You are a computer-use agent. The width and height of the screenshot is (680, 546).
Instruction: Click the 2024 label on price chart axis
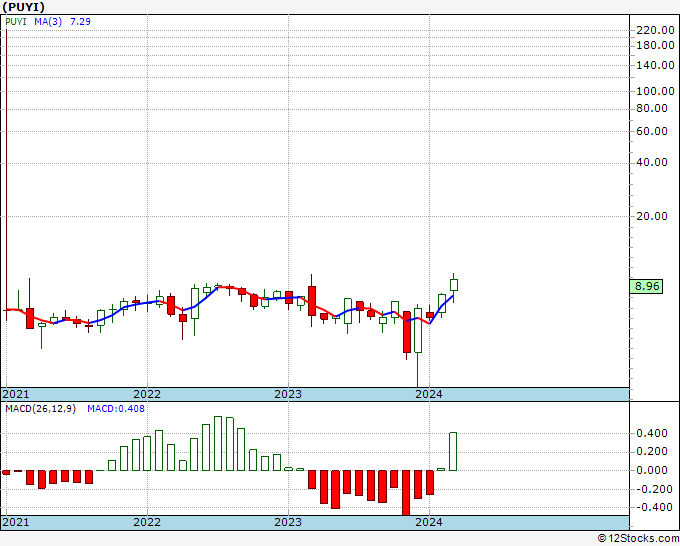point(429,394)
